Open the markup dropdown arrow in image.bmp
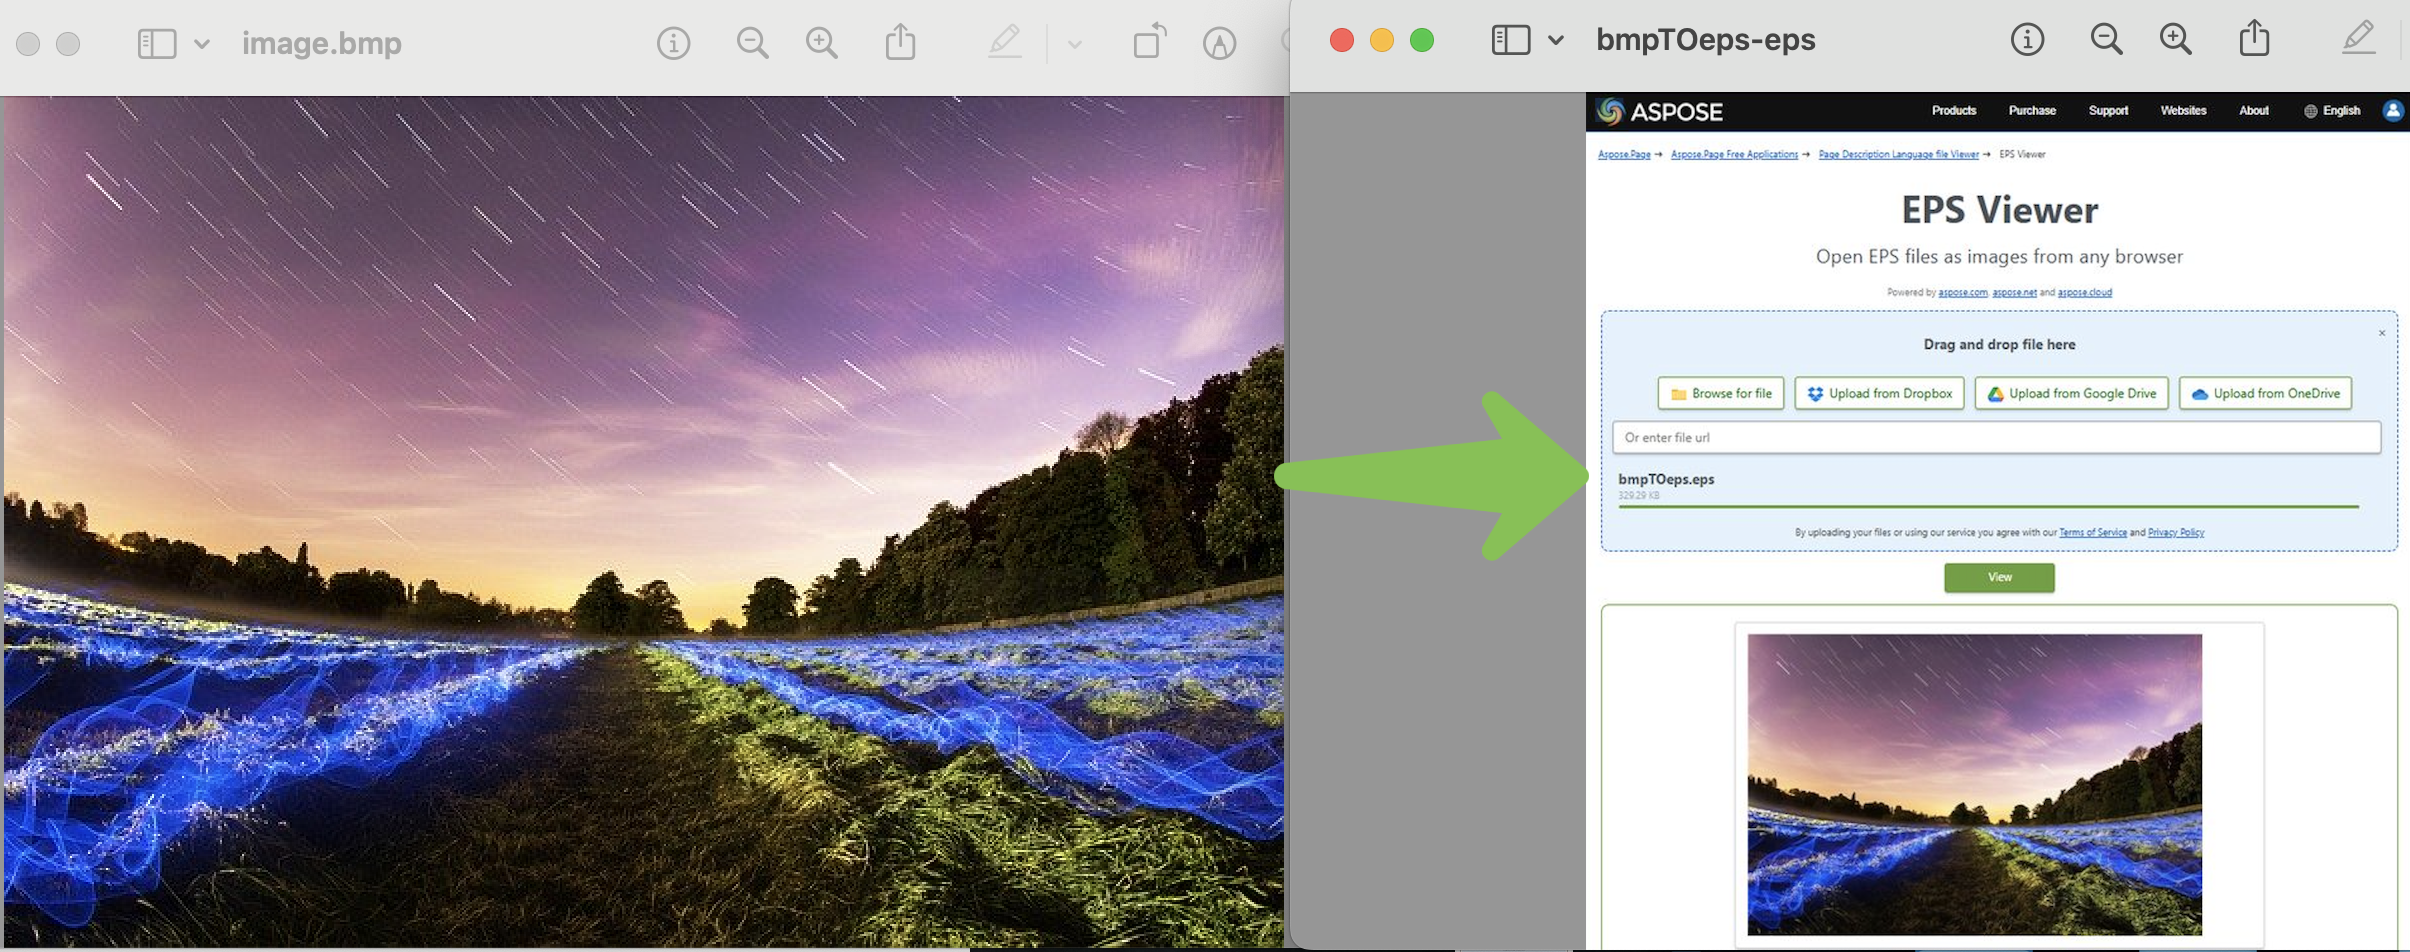This screenshot has height=952, width=2410. pyautogui.click(x=1075, y=44)
